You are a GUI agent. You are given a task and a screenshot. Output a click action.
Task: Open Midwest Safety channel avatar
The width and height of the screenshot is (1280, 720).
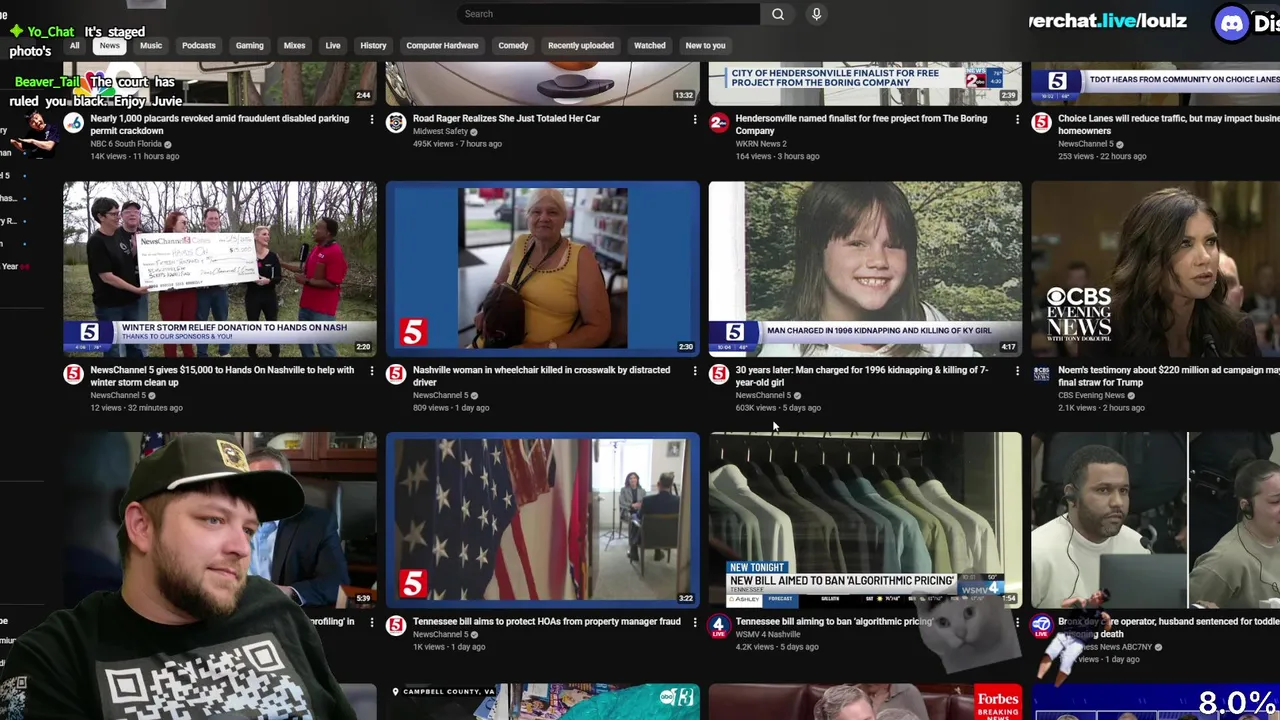tap(396, 122)
